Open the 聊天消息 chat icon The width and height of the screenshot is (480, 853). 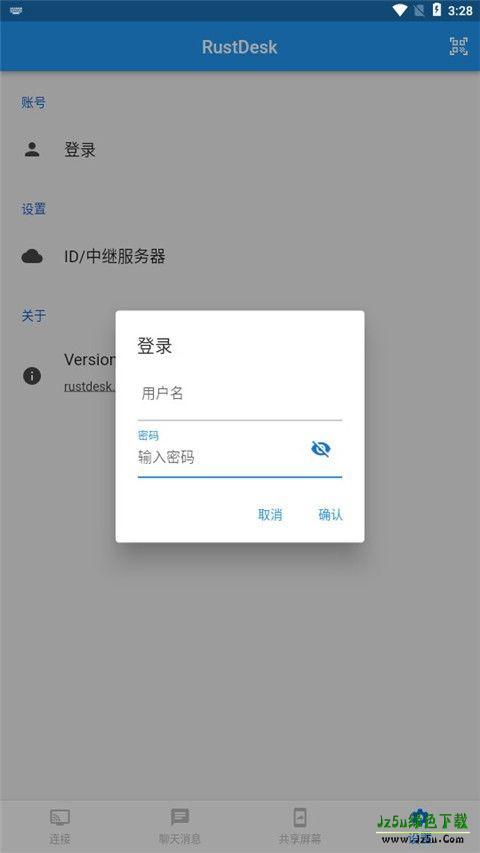click(180, 817)
